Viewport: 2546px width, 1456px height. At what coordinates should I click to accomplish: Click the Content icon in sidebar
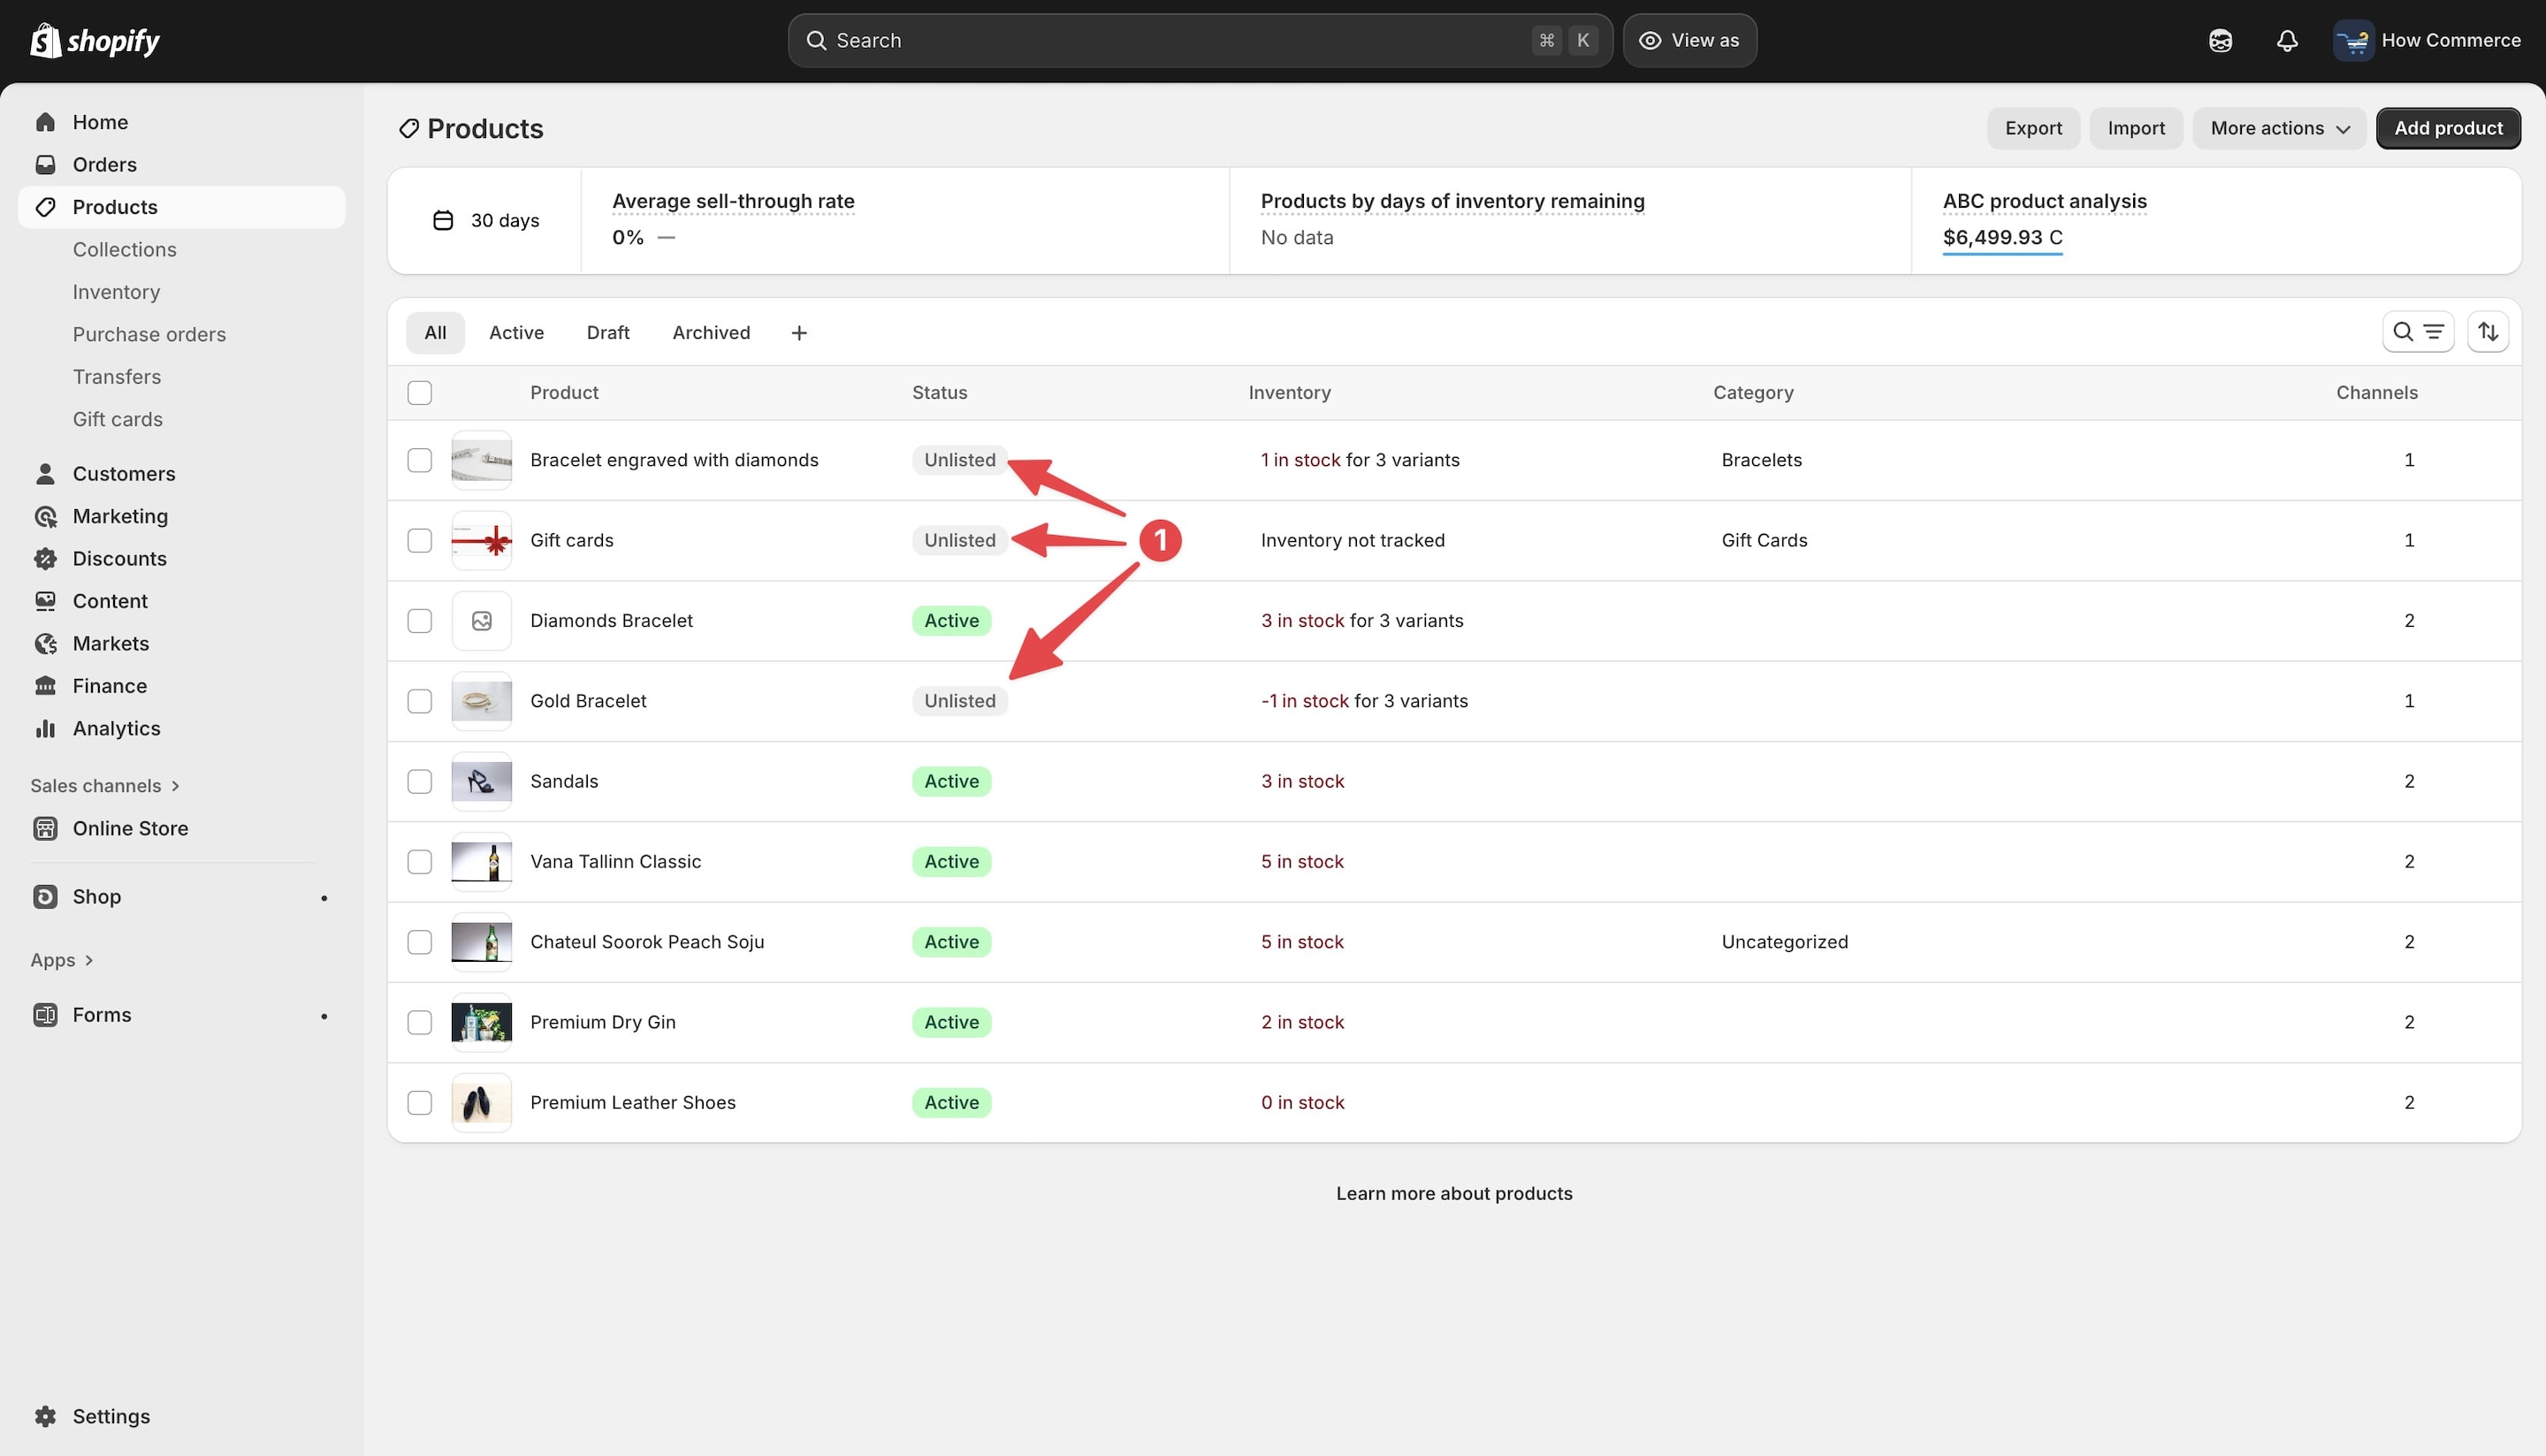point(45,601)
